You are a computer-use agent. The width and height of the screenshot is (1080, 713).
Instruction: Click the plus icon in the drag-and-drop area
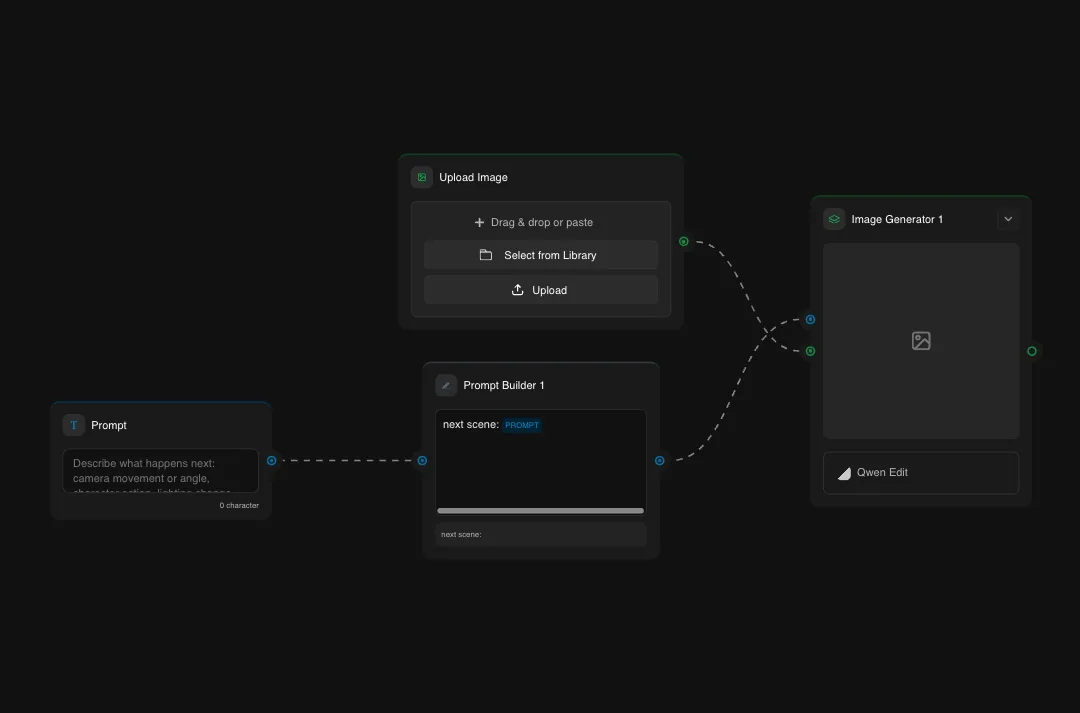(x=480, y=221)
